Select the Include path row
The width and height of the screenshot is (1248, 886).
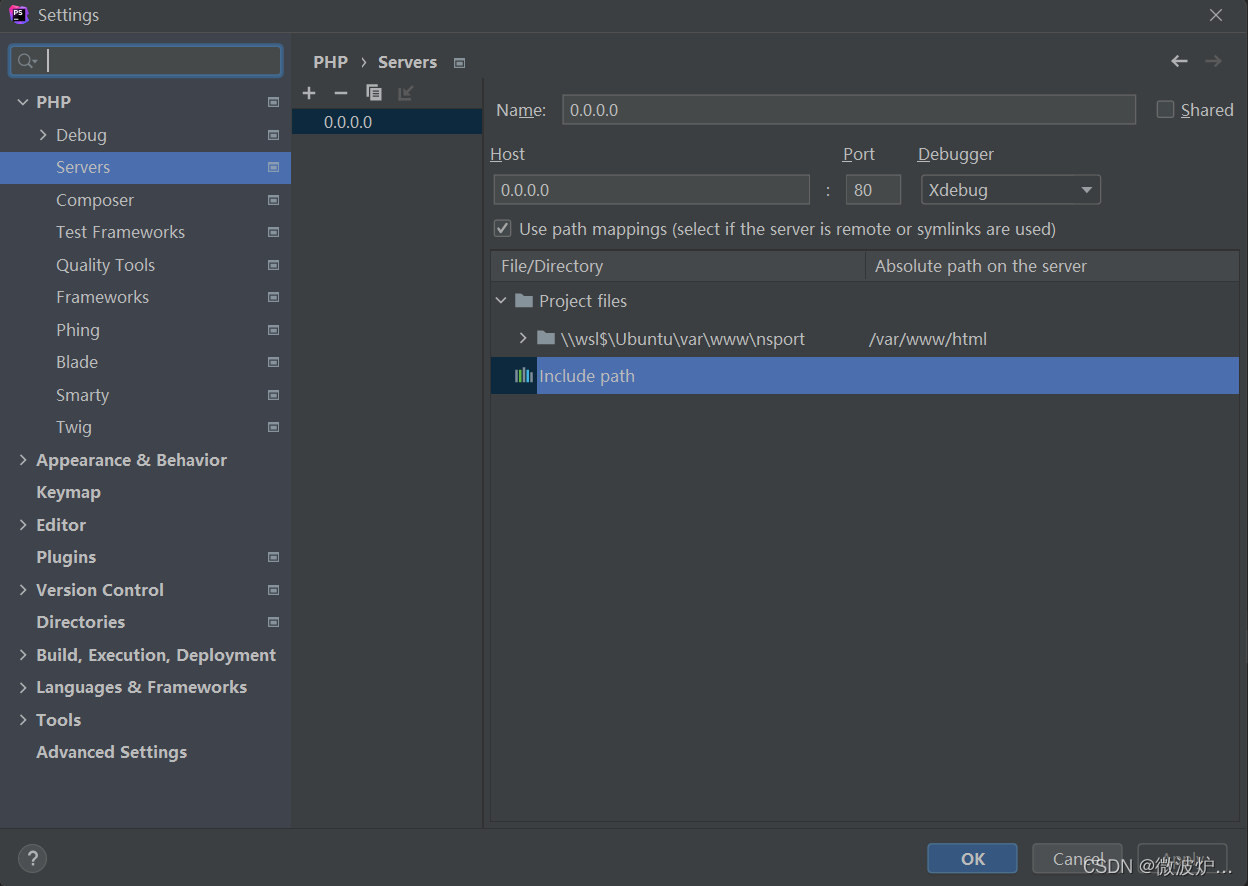[x=865, y=376]
